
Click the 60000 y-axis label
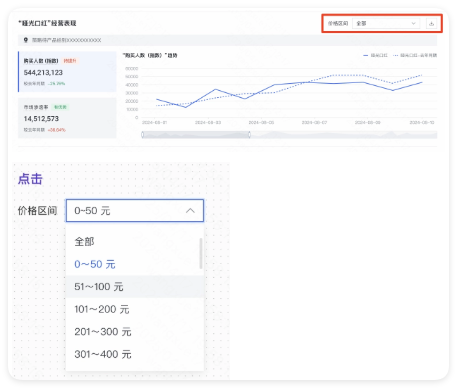pyautogui.click(x=131, y=69)
